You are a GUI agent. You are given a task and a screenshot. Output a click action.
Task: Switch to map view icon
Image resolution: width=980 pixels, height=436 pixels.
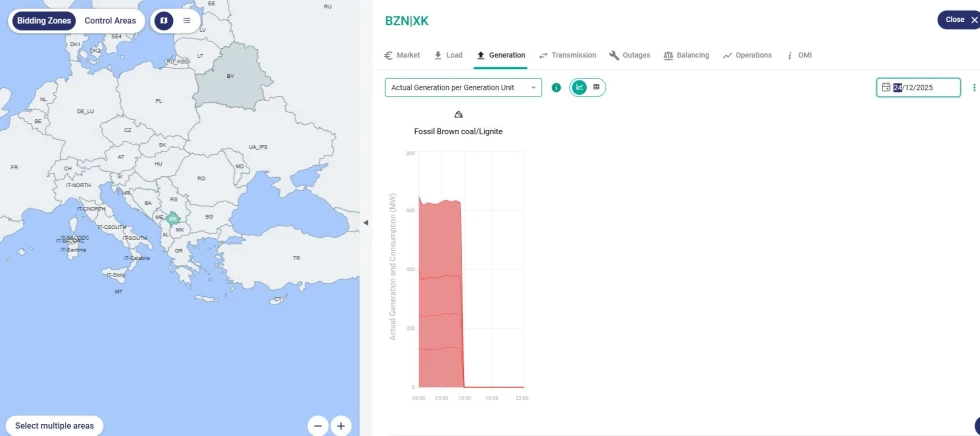tap(165, 20)
